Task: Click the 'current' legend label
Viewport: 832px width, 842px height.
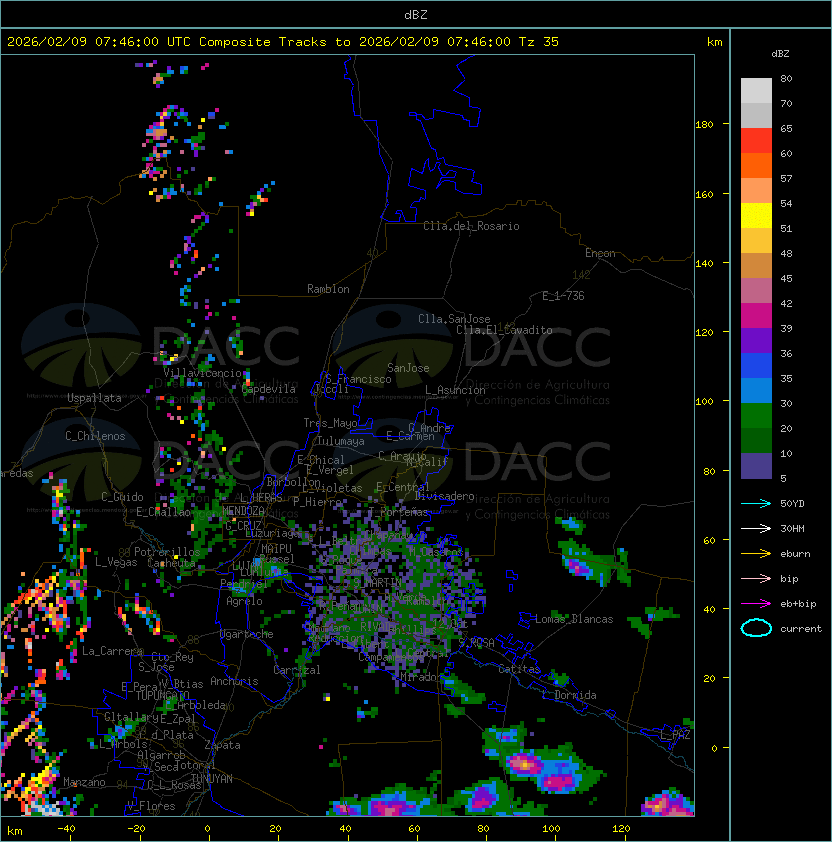Action: pos(801,629)
